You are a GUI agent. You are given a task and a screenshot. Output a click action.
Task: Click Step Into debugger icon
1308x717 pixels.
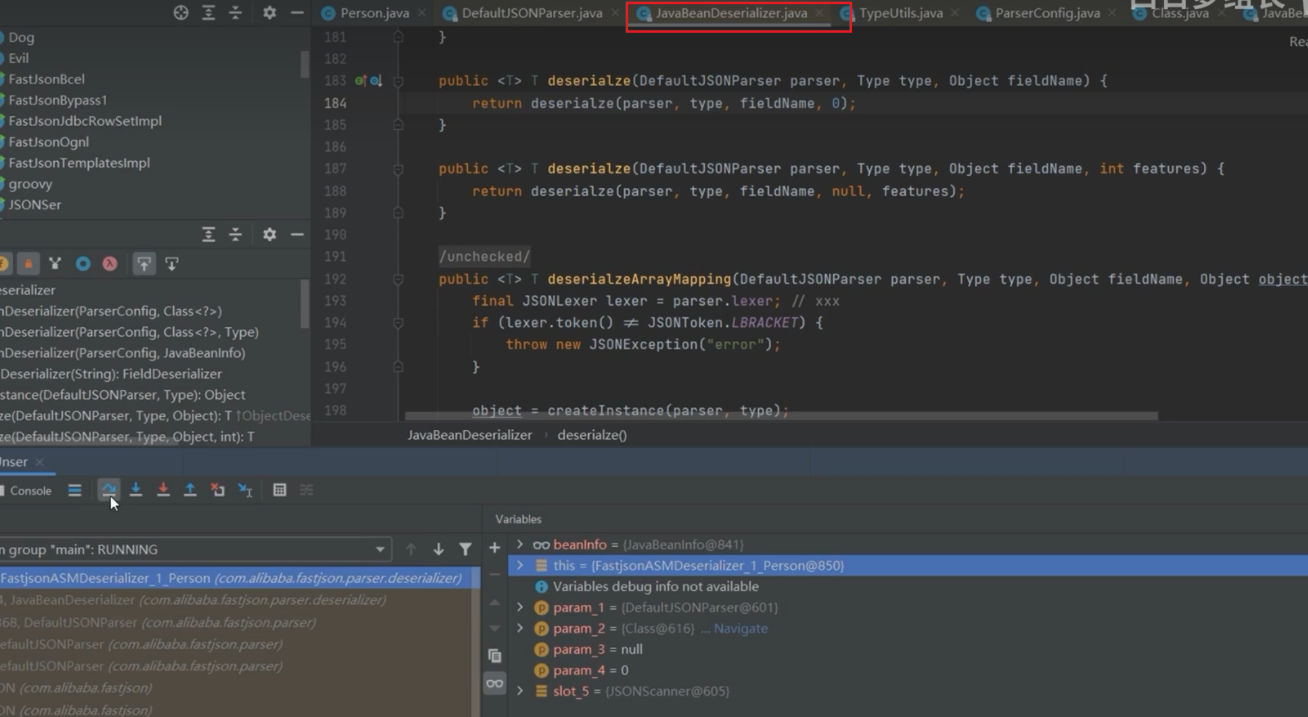[136, 490]
